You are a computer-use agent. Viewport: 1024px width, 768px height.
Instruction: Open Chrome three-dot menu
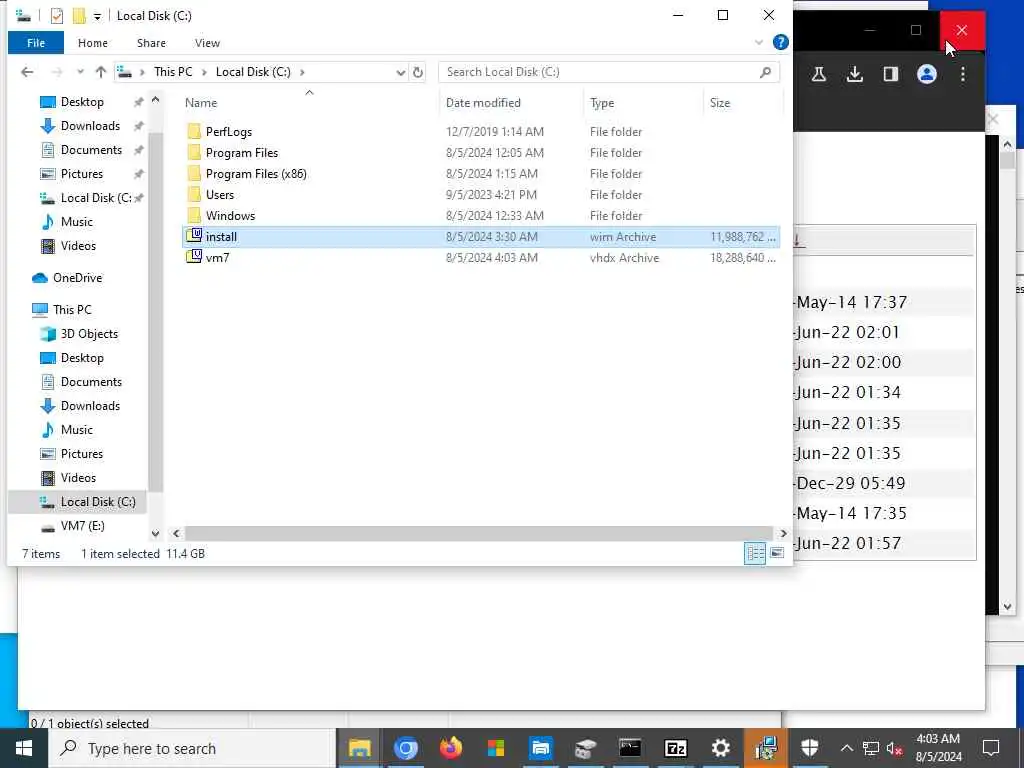(x=963, y=74)
